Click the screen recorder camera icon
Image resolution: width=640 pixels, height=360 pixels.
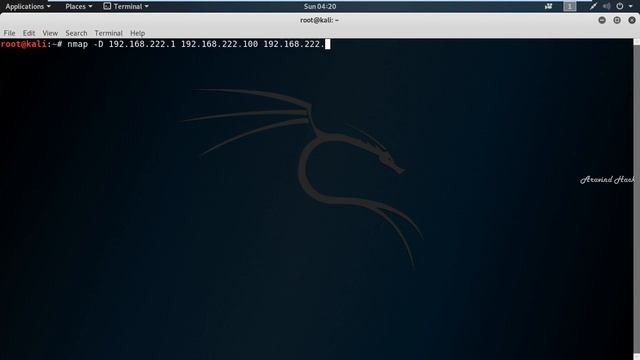549,6
